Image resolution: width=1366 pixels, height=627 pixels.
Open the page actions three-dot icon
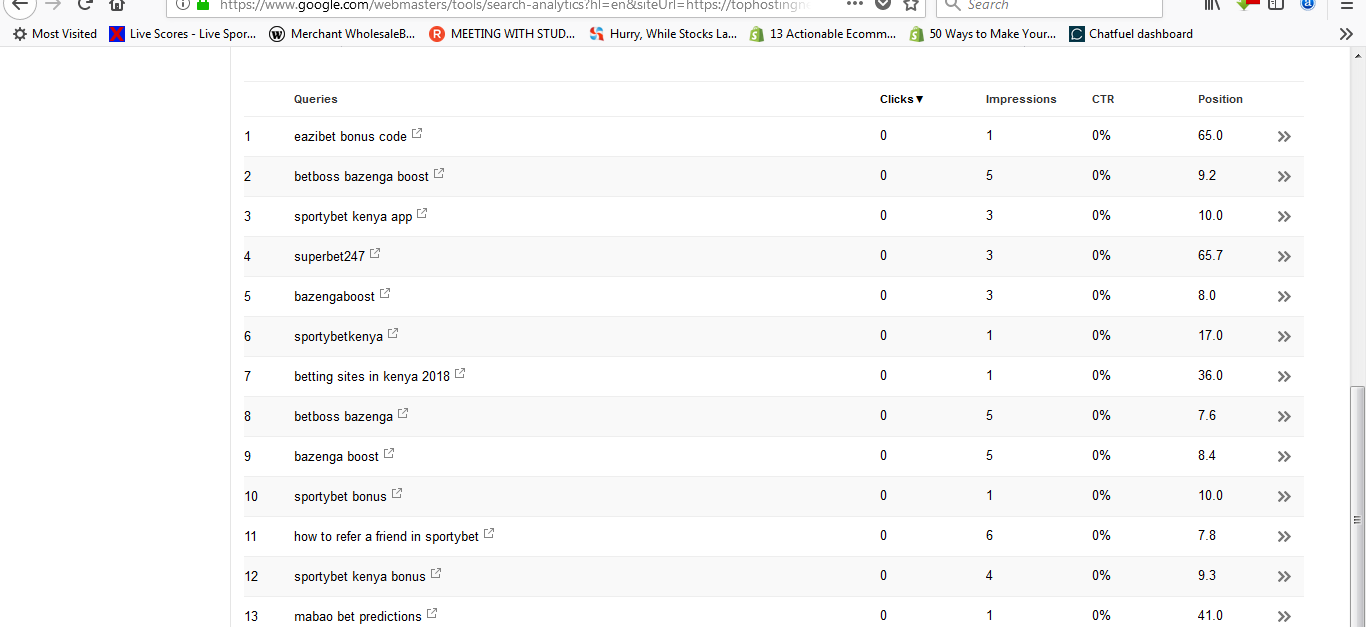(x=854, y=4)
